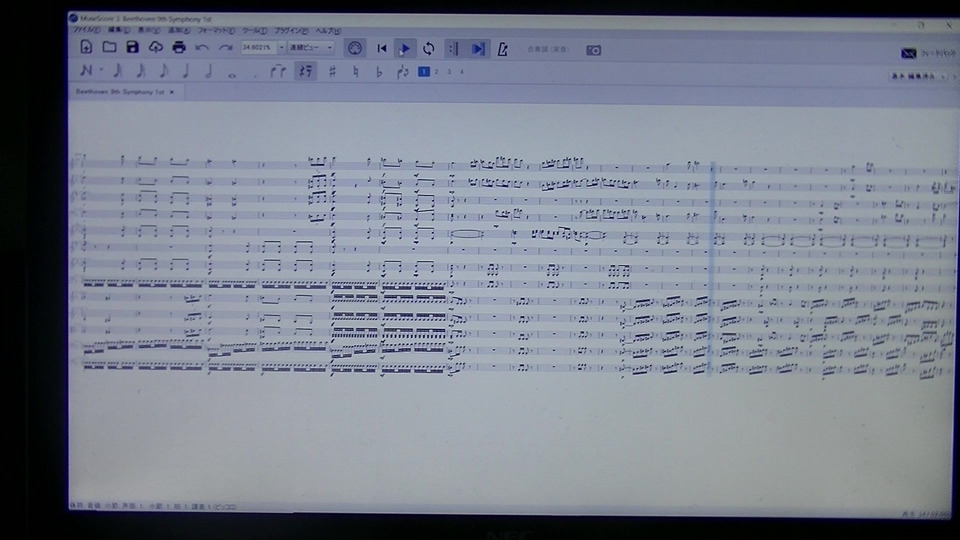This screenshot has width=960, height=540.
Task: Select the Beethoven 9th Symphony 1st tab
Action: (119, 92)
